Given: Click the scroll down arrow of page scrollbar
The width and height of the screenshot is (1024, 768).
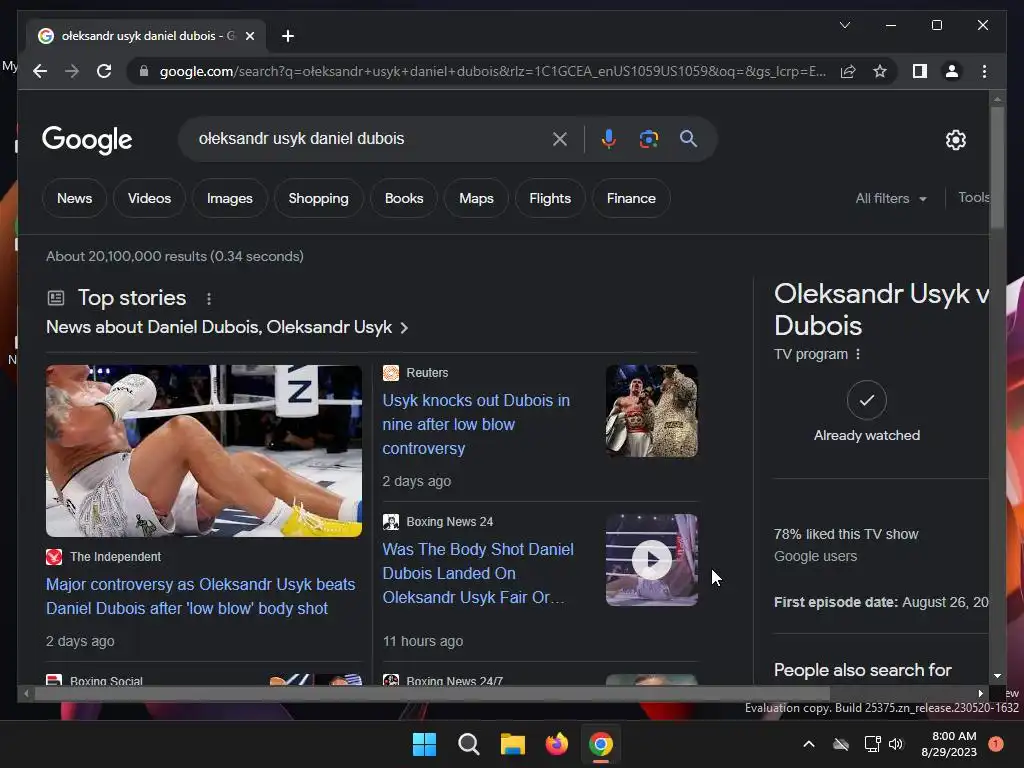Looking at the screenshot, I should point(997,676).
